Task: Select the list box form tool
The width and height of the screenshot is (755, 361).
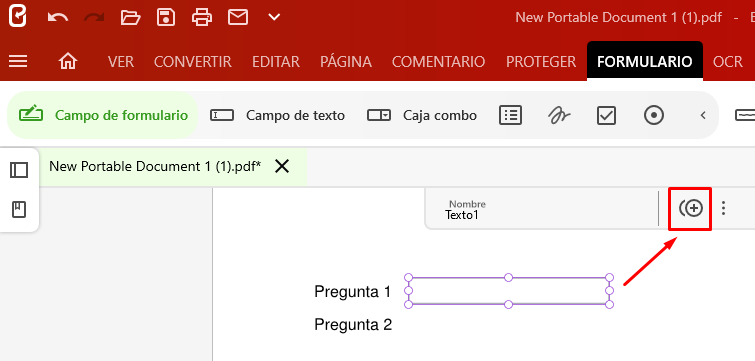Action: 510,116
